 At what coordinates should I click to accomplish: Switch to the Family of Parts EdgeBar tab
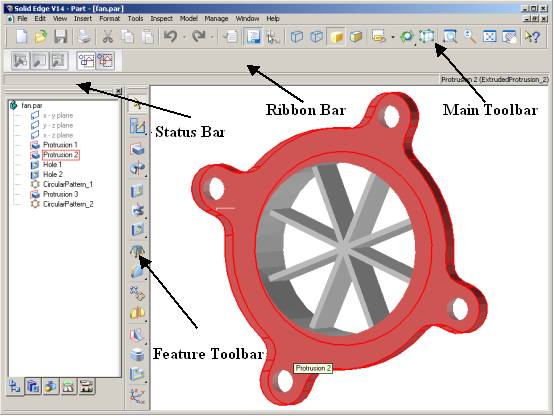point(51,387)
